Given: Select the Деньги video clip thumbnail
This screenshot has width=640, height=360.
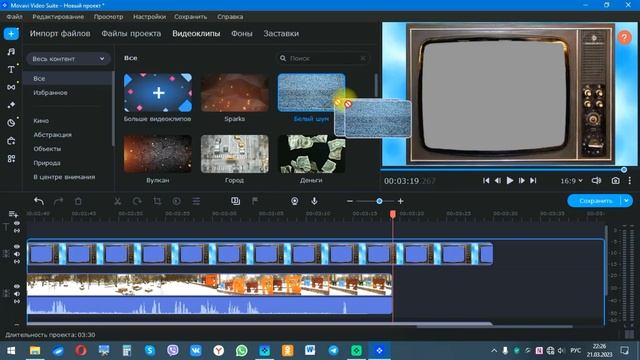Looking at the screenshot, I should [311, 154].
